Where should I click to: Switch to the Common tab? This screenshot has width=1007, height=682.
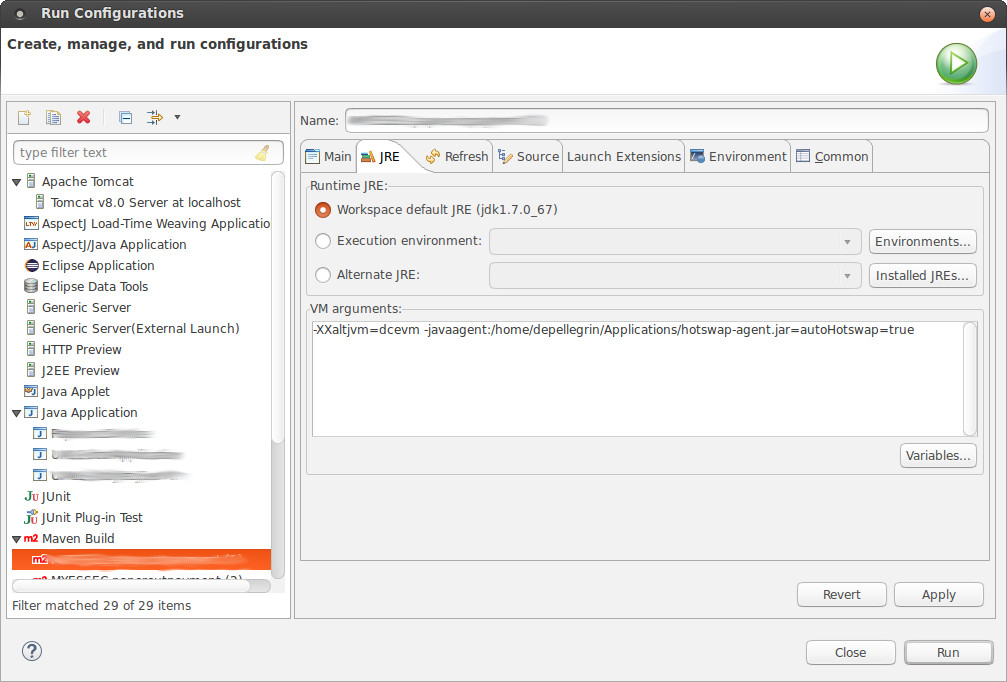click(832, 156)
